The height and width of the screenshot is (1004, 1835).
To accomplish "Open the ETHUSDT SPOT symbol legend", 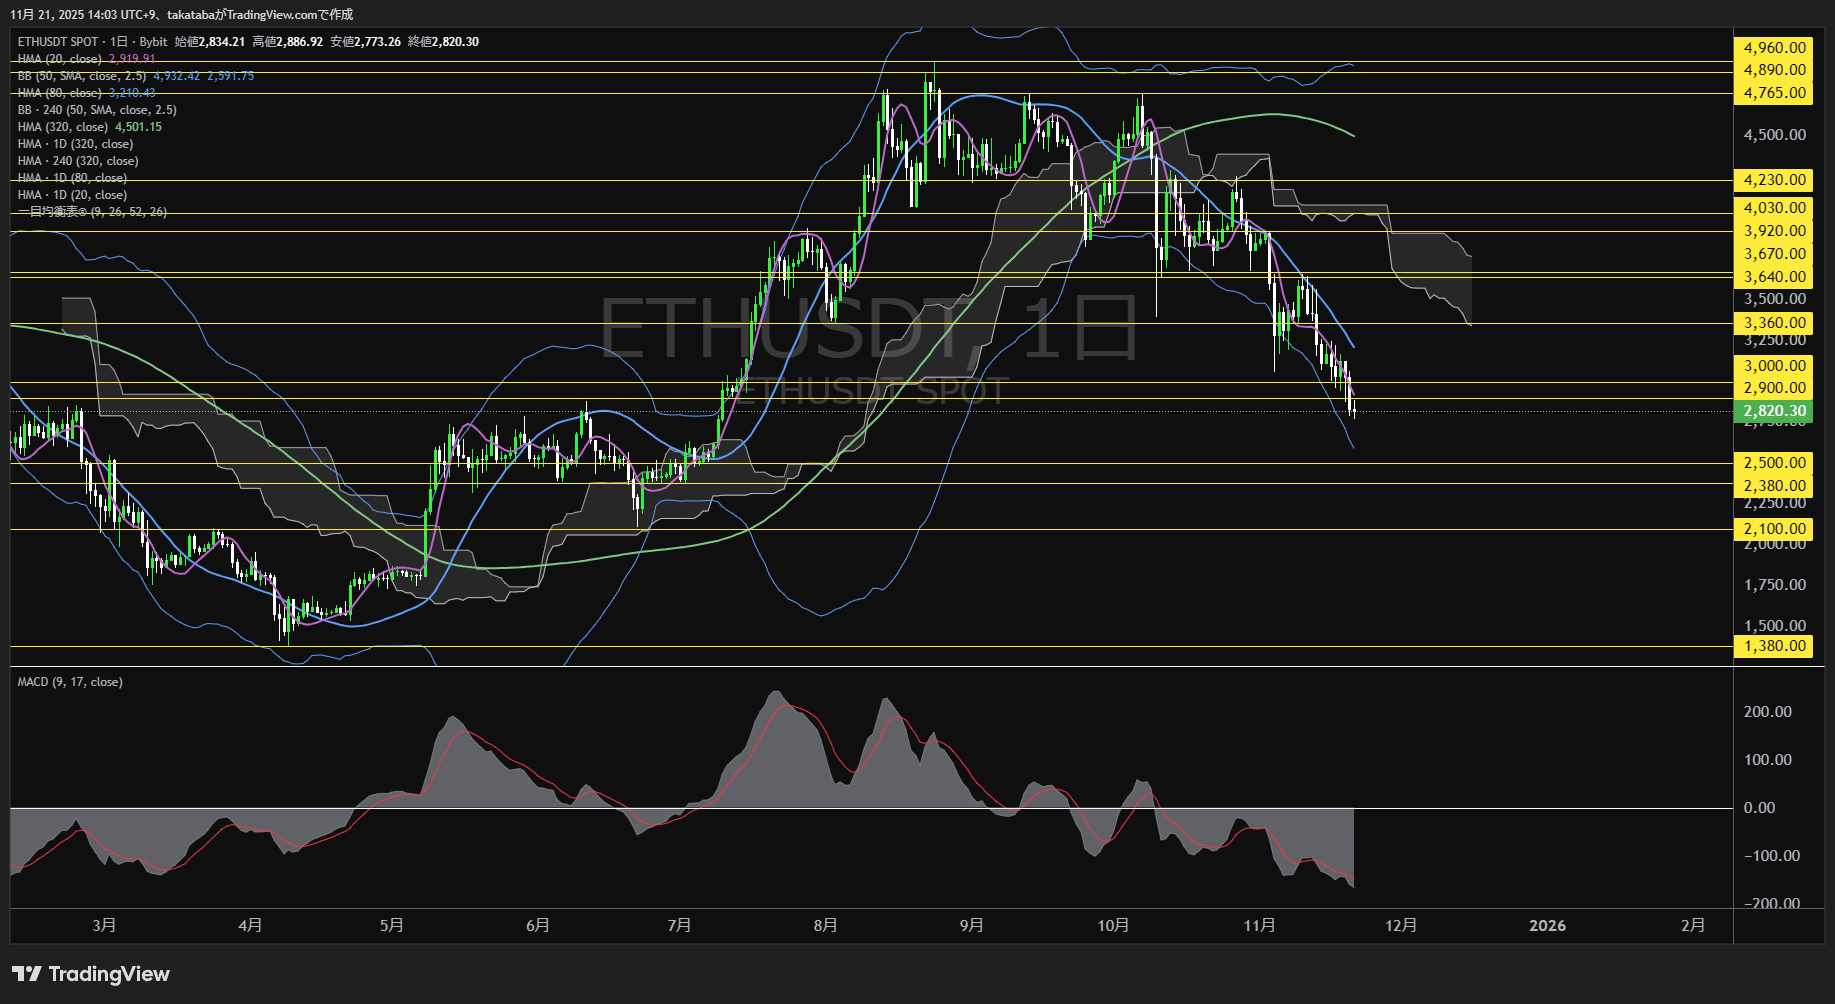I will (x=57, y=42).
